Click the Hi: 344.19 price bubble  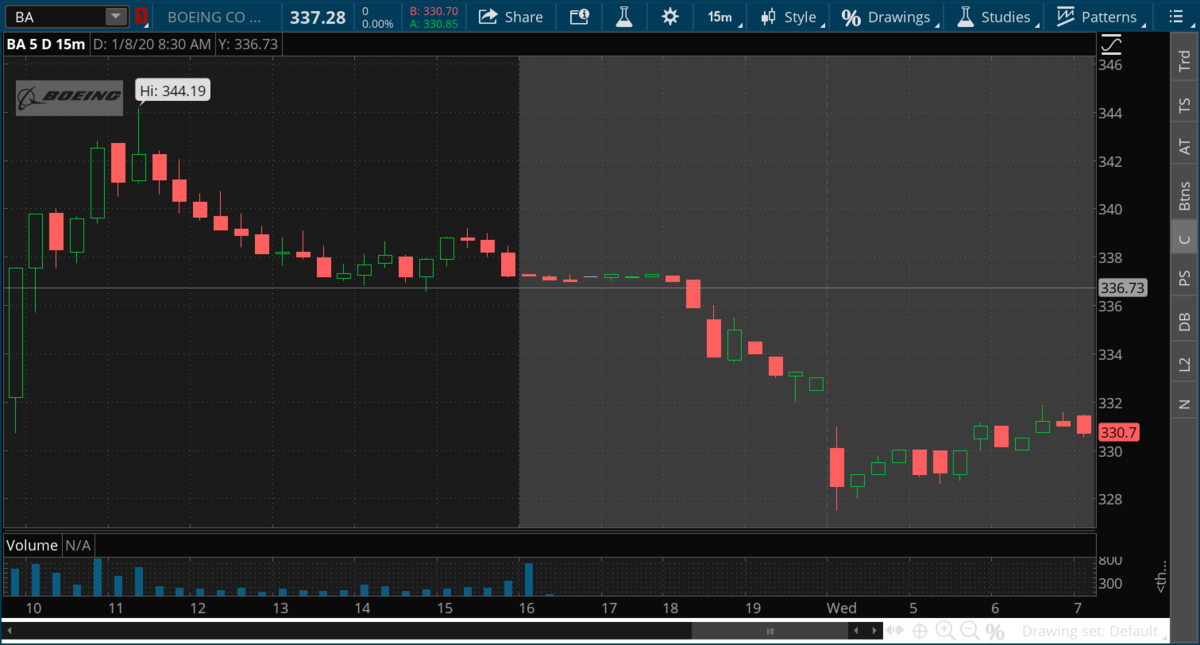tap(173, 91)
